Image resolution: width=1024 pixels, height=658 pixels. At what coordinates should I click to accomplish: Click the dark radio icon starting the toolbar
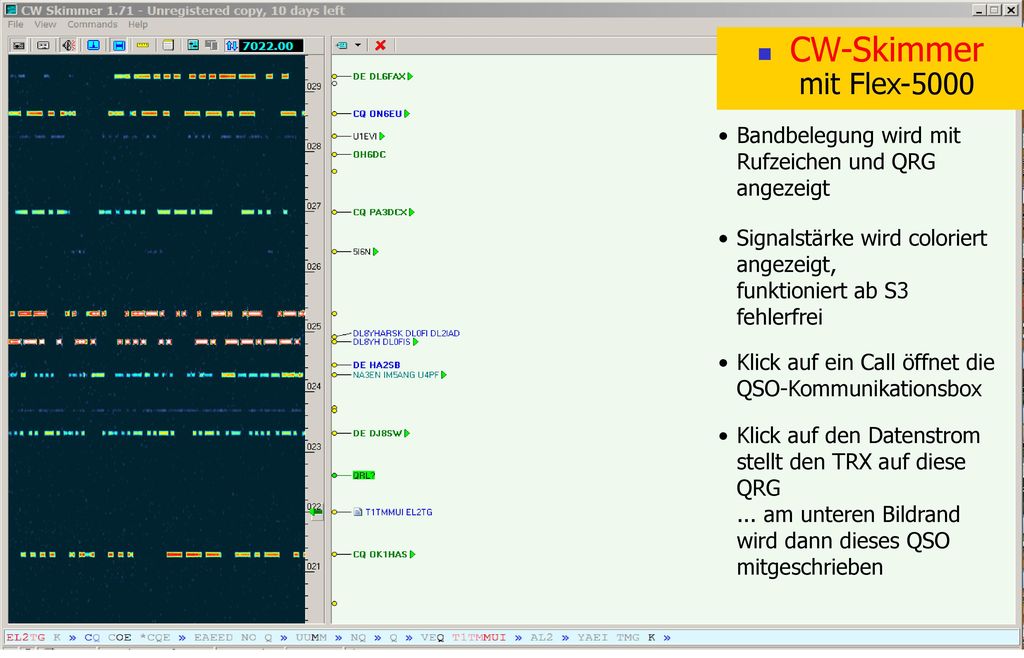pos(18,45)
